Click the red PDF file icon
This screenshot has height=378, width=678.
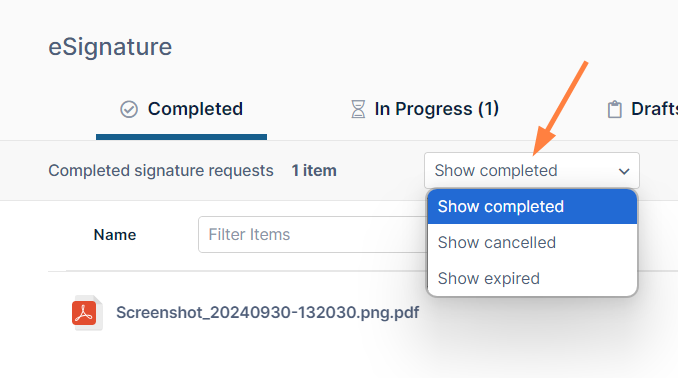coord(87,313)
